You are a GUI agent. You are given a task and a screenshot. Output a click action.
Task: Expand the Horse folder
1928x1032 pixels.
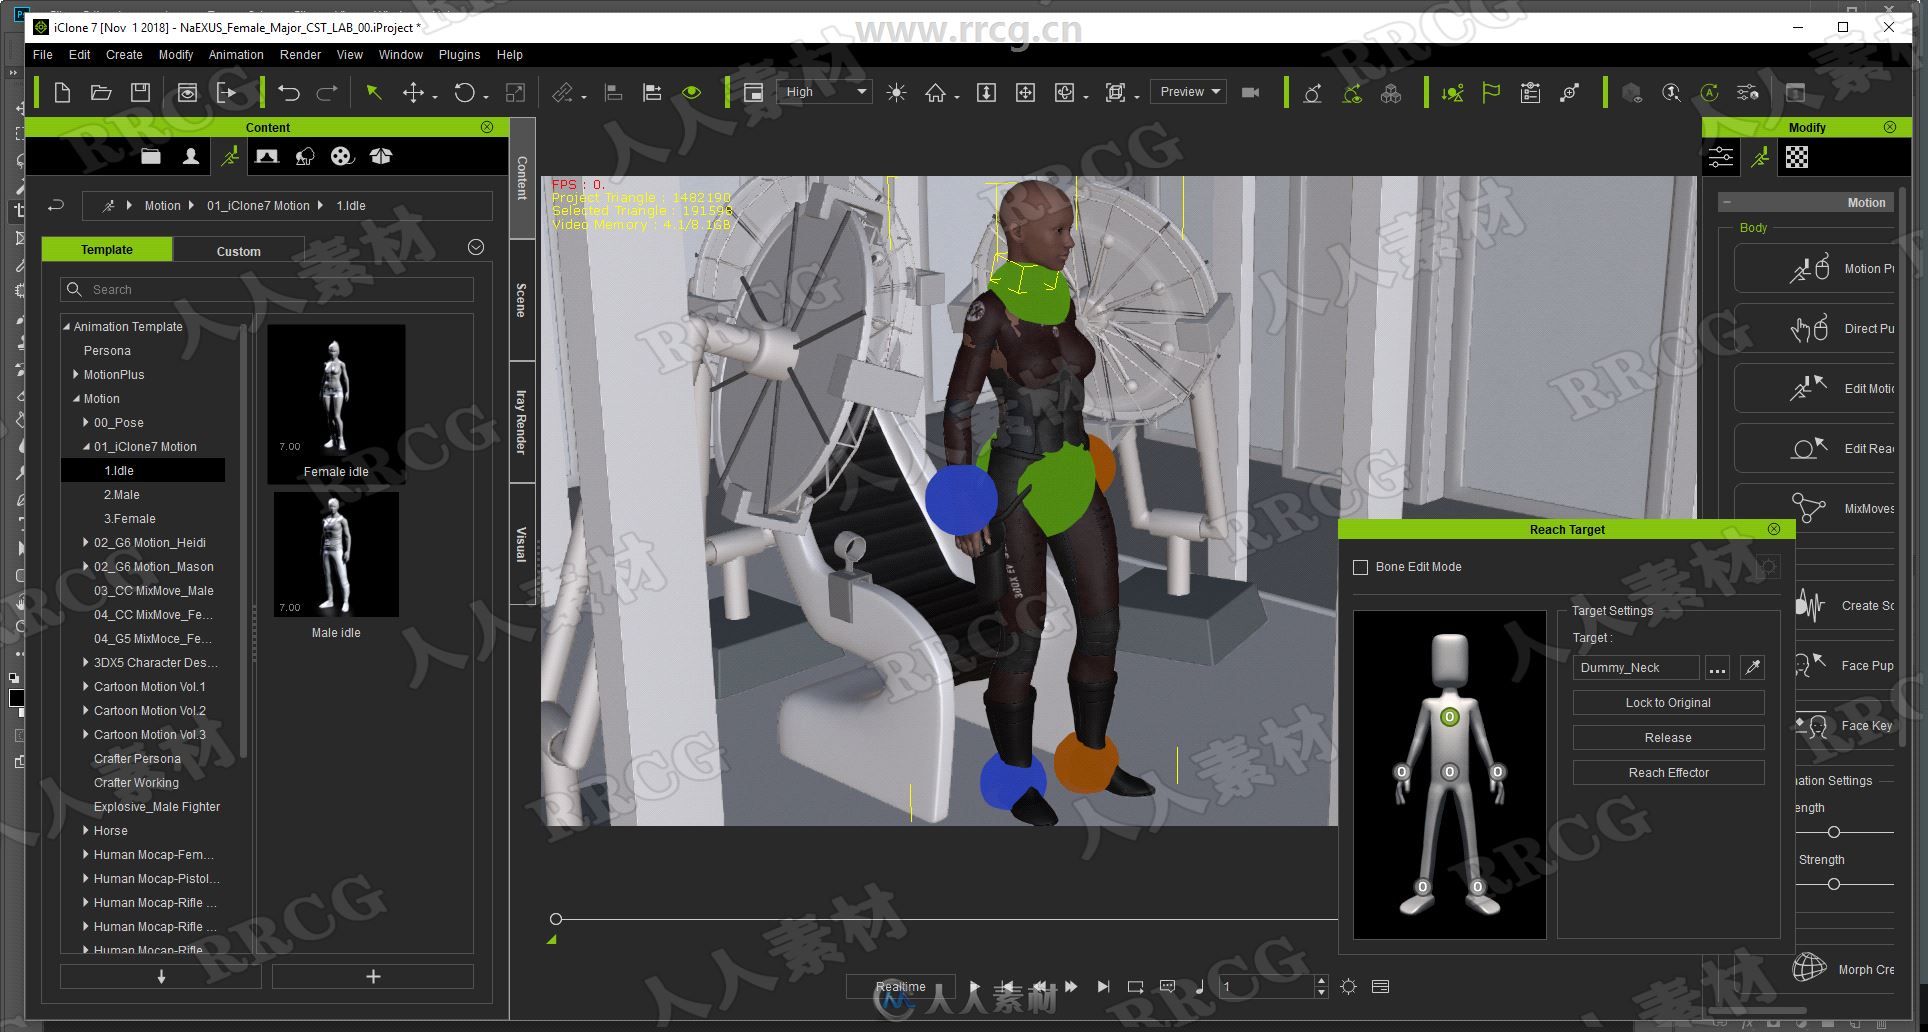[x=86, y=831]
